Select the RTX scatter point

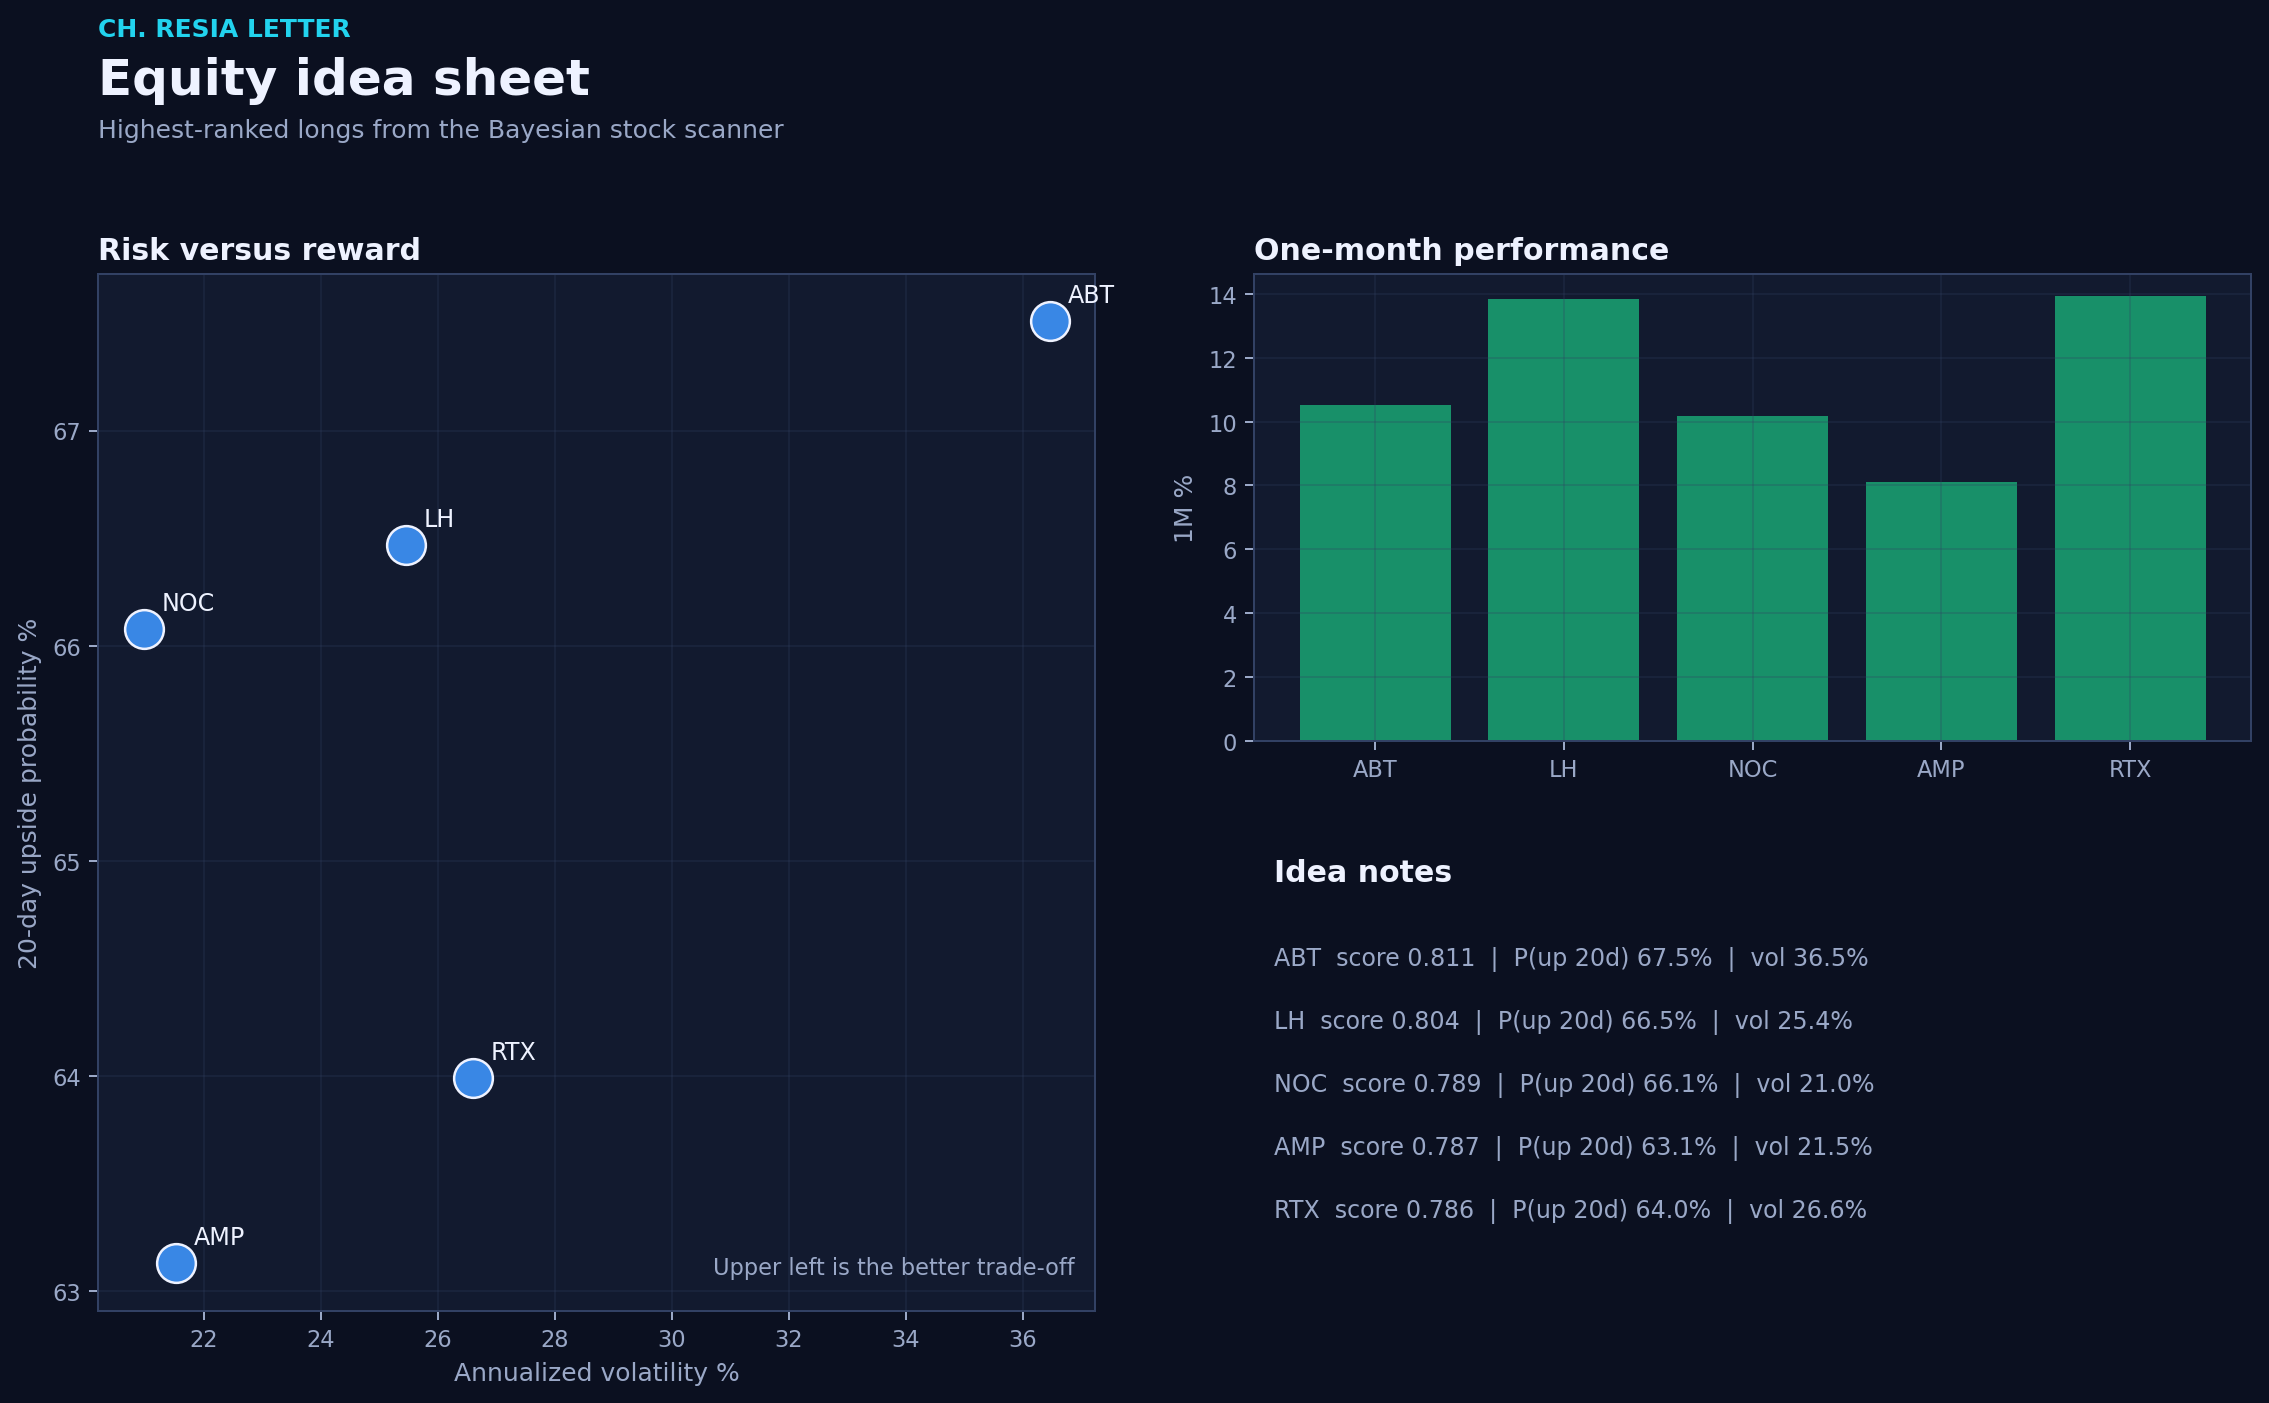(x=473, y=1078)
